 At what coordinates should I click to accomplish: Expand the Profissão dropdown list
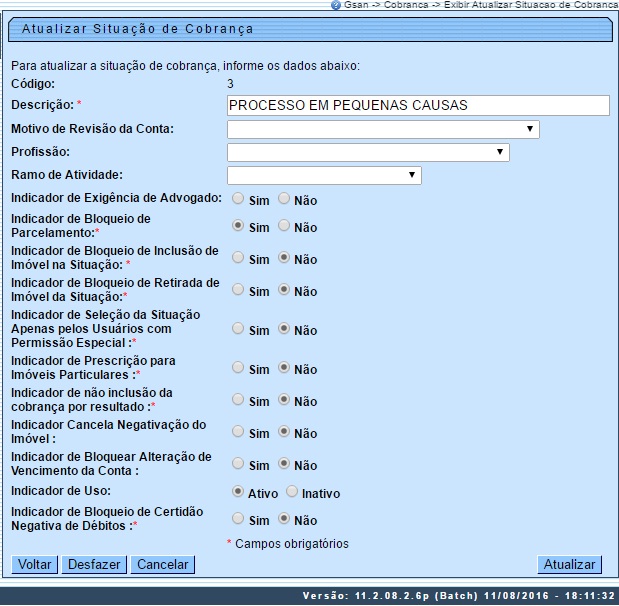[368, 152]
